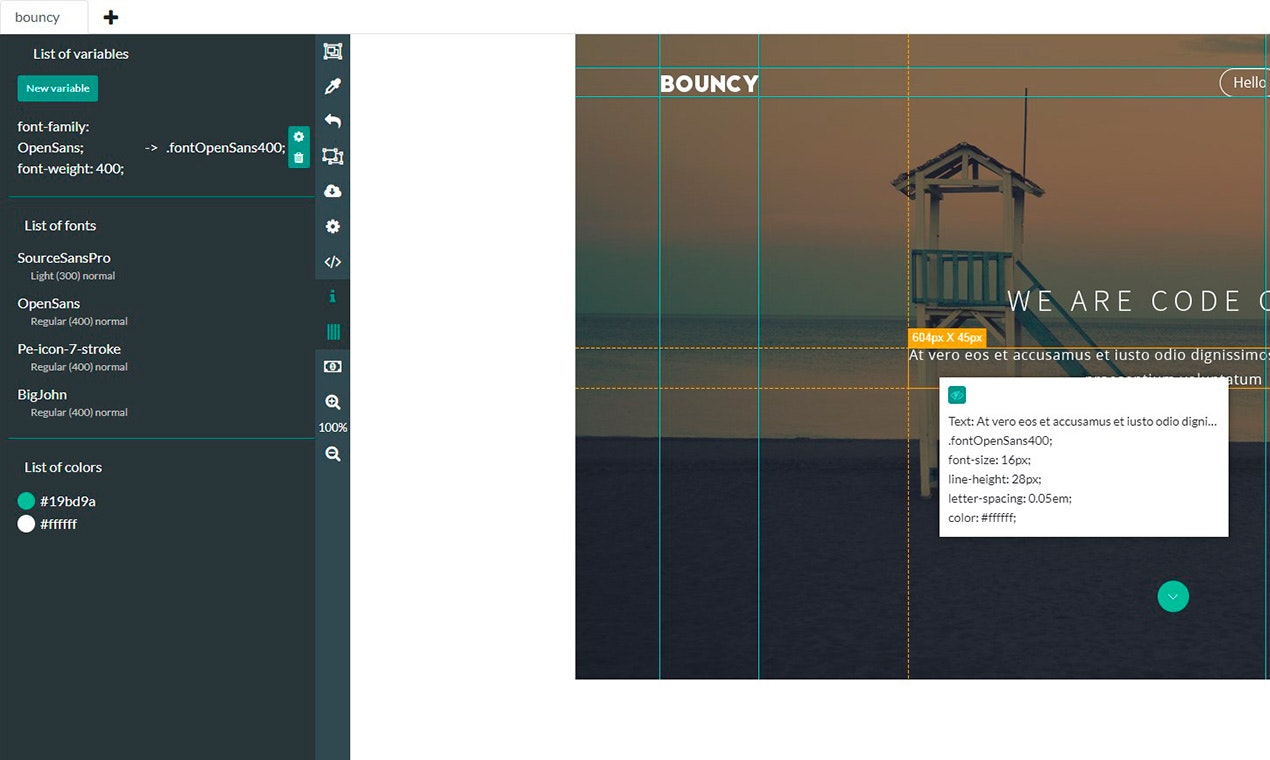Edit the fontOpenSans400 variable with gear icon
This screenshot has width=1270, height=760.
click(x=298, y=137)
